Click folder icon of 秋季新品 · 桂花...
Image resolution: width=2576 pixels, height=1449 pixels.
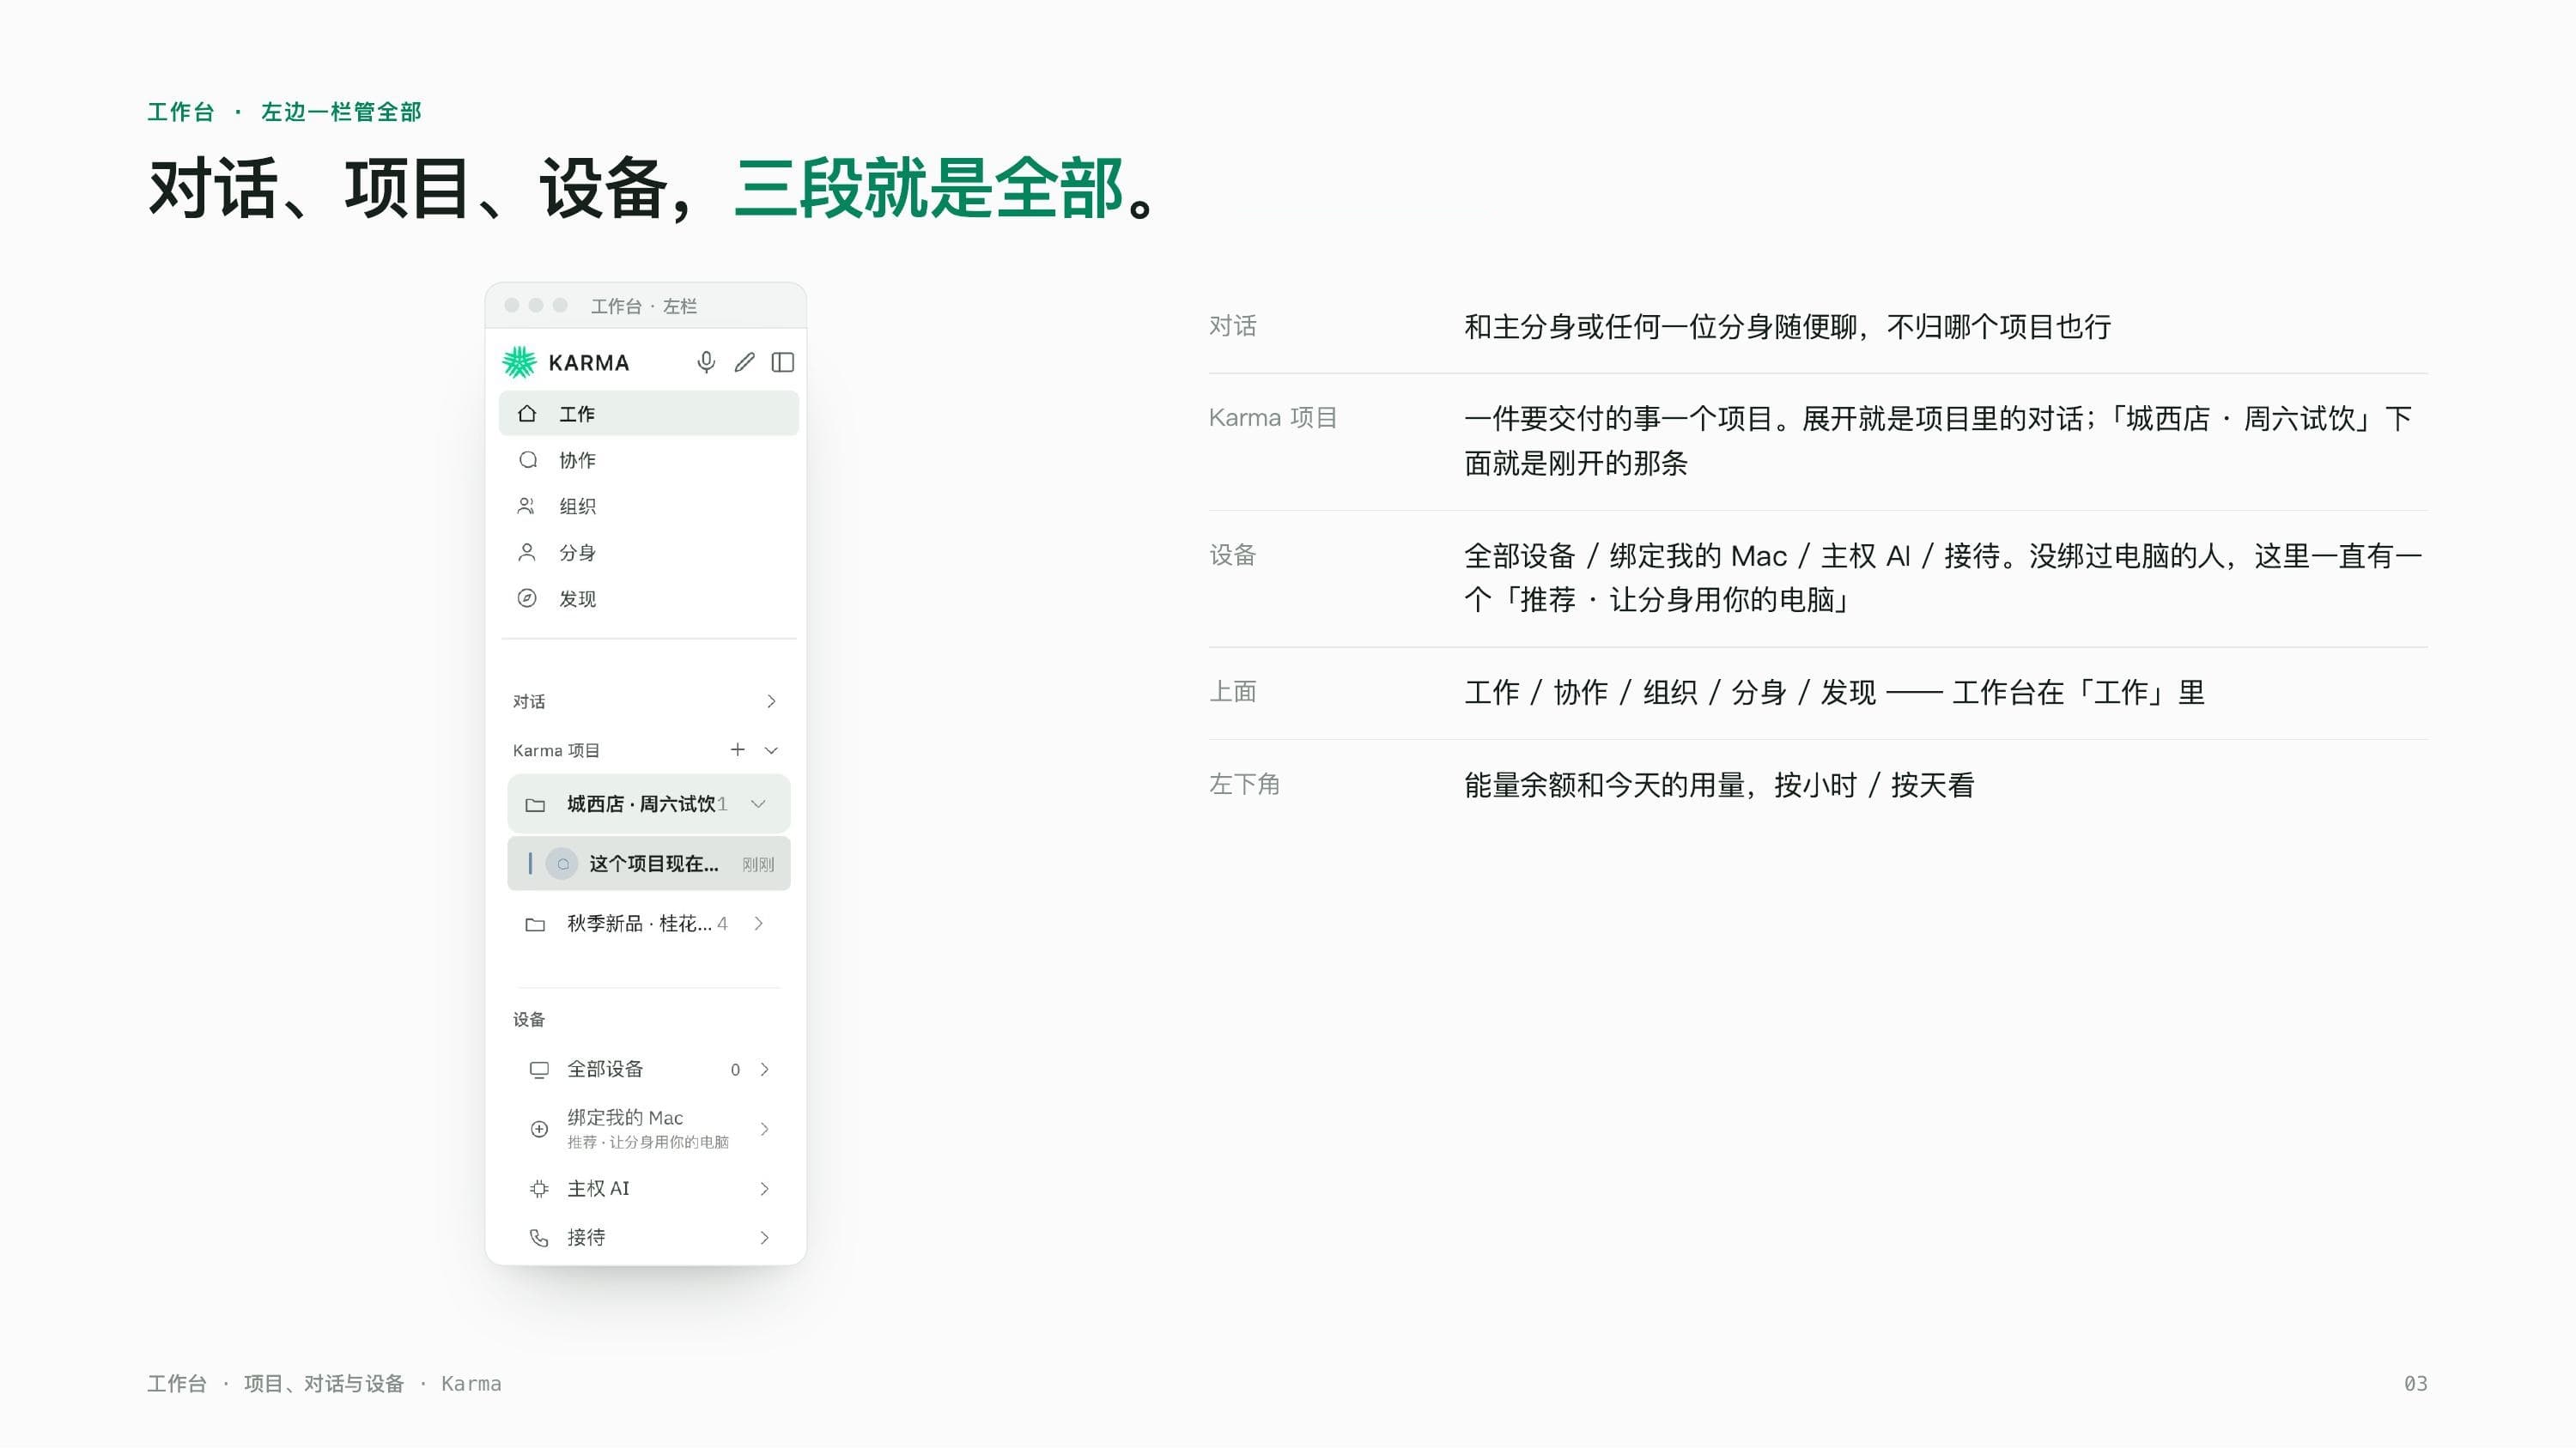[x=535, y=924]
